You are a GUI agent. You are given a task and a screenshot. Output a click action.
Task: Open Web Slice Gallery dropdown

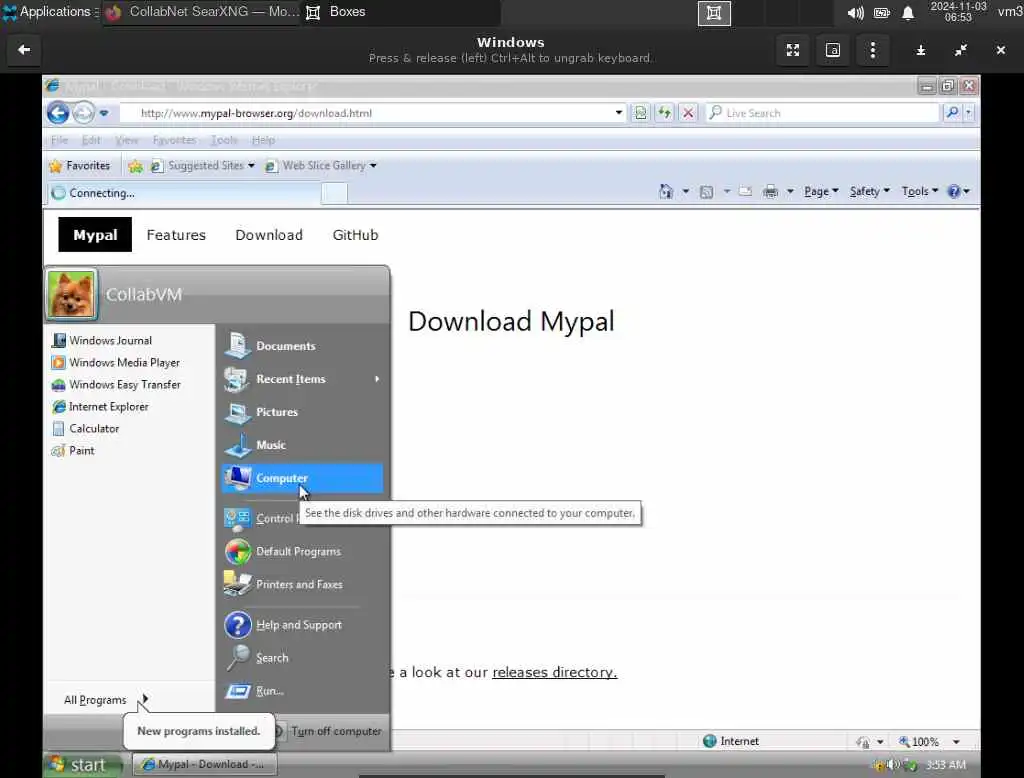tap(321, 166)
